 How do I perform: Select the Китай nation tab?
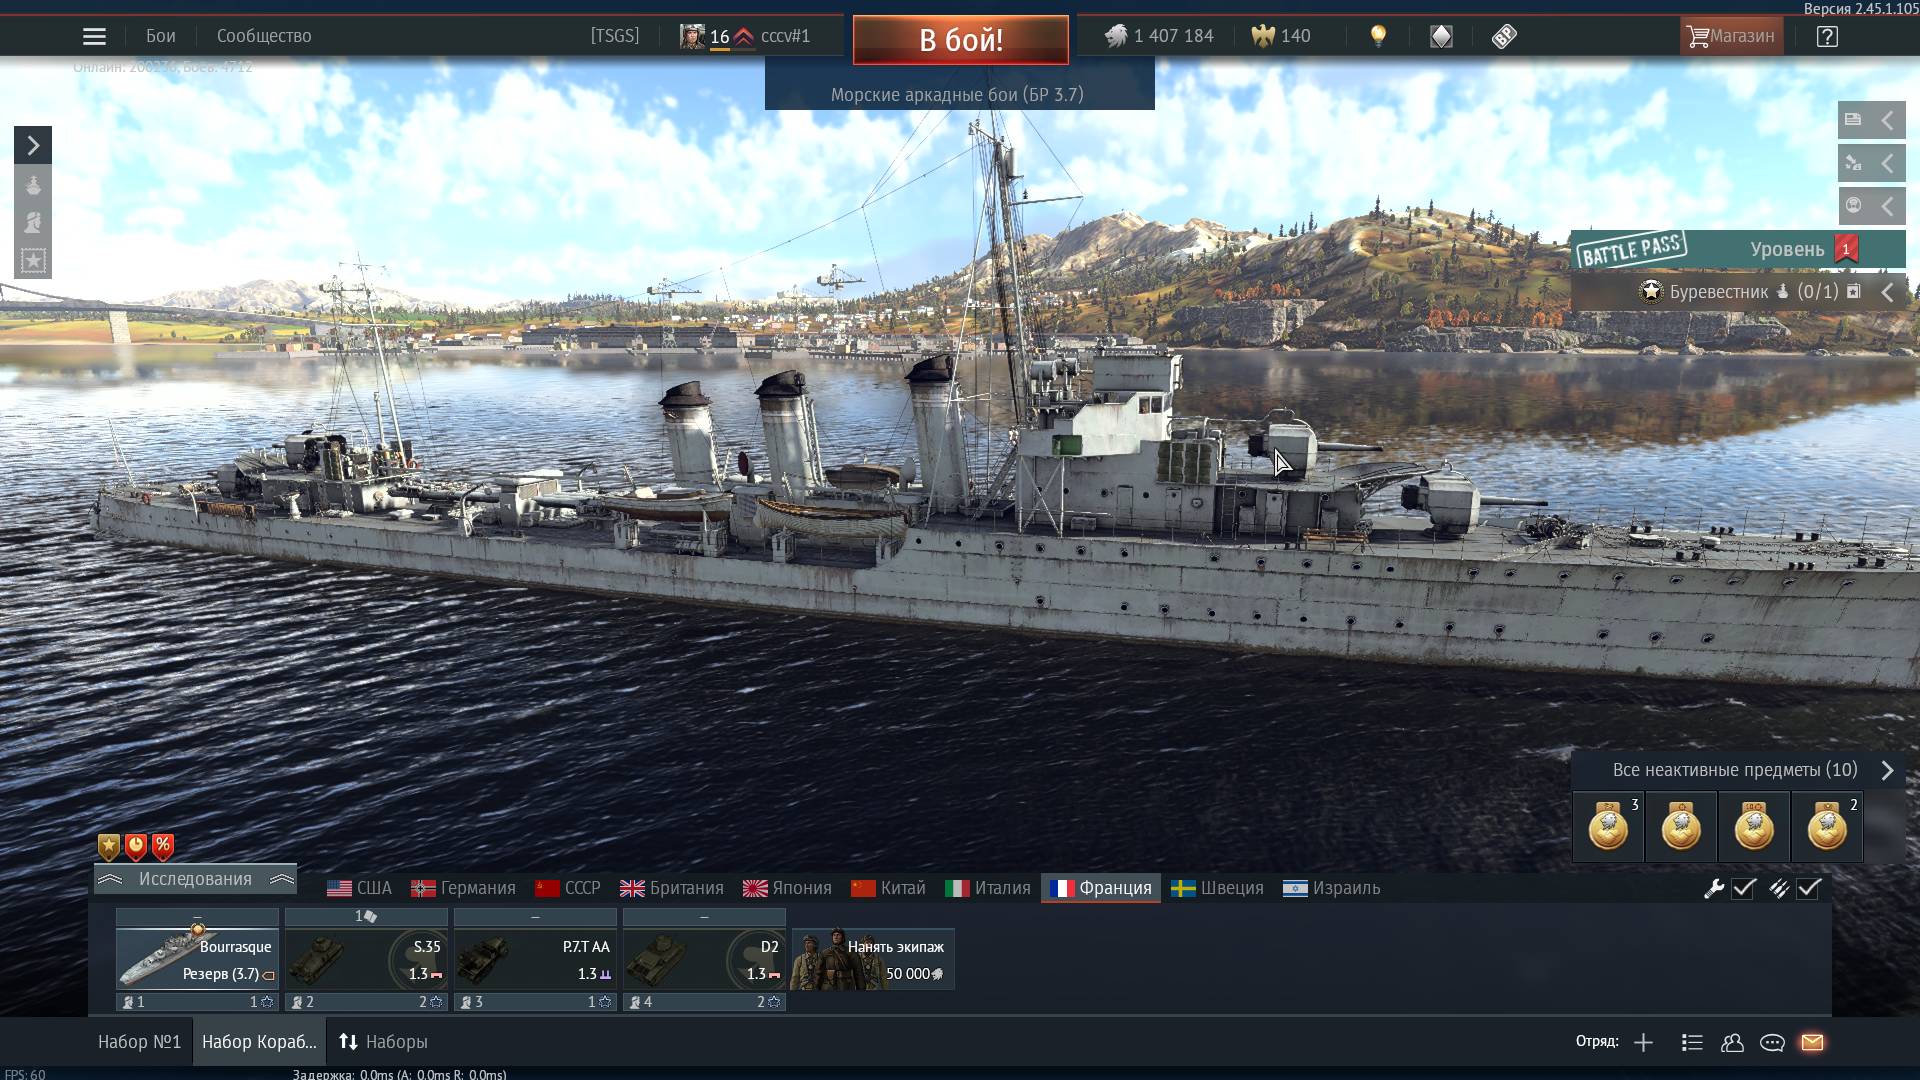point(888,888)
